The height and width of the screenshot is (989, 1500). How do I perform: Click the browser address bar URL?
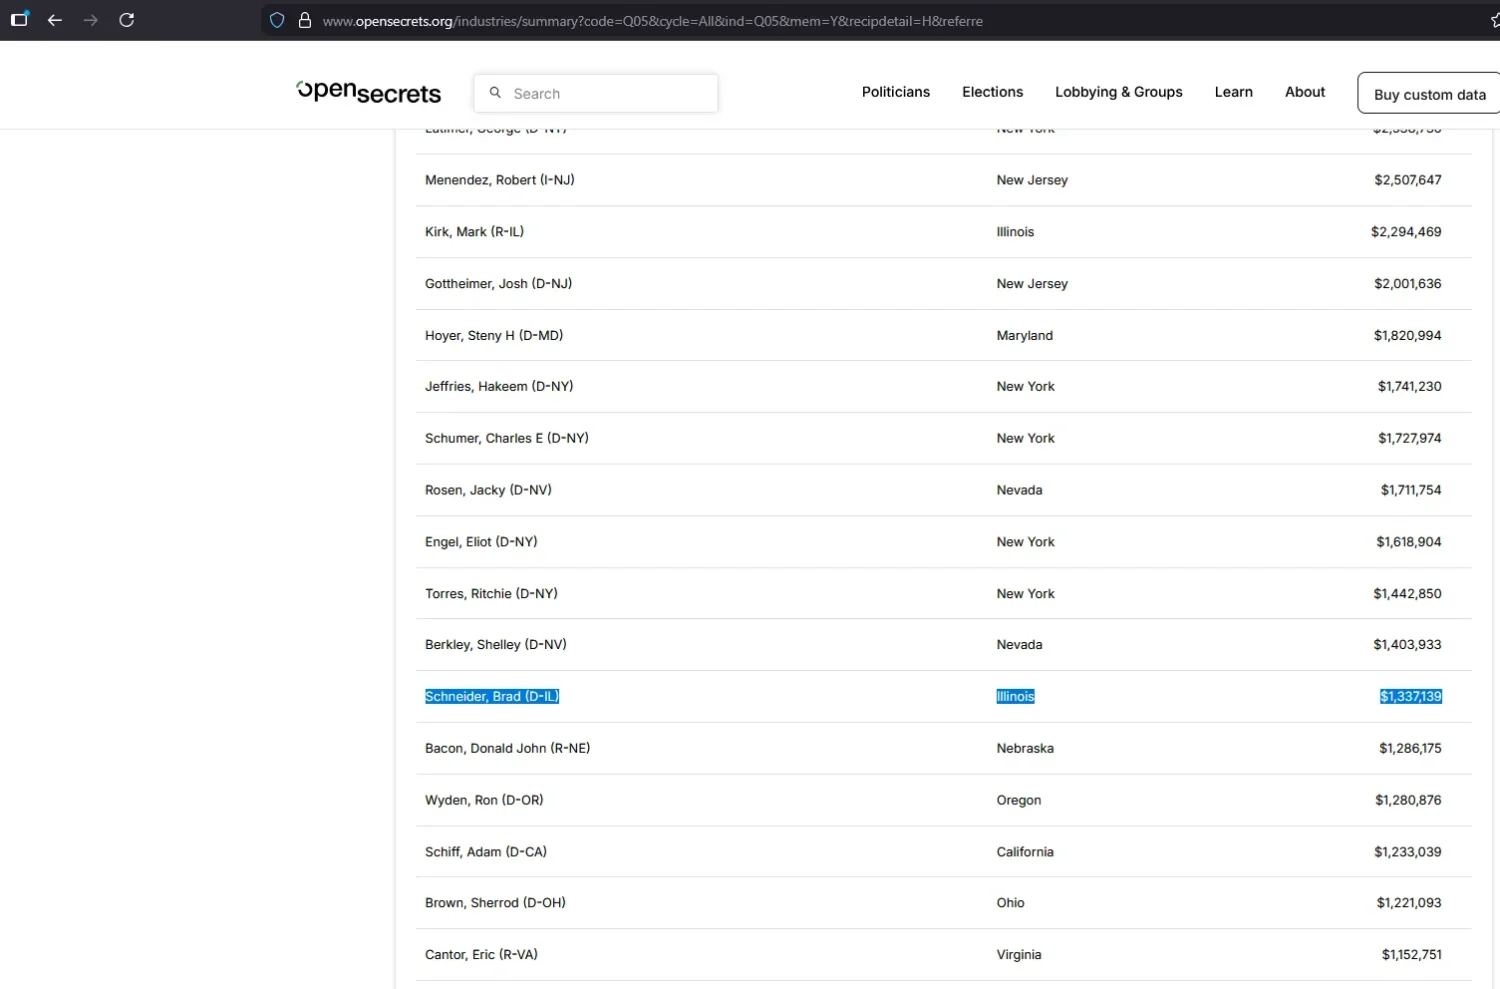coord(652,21)
